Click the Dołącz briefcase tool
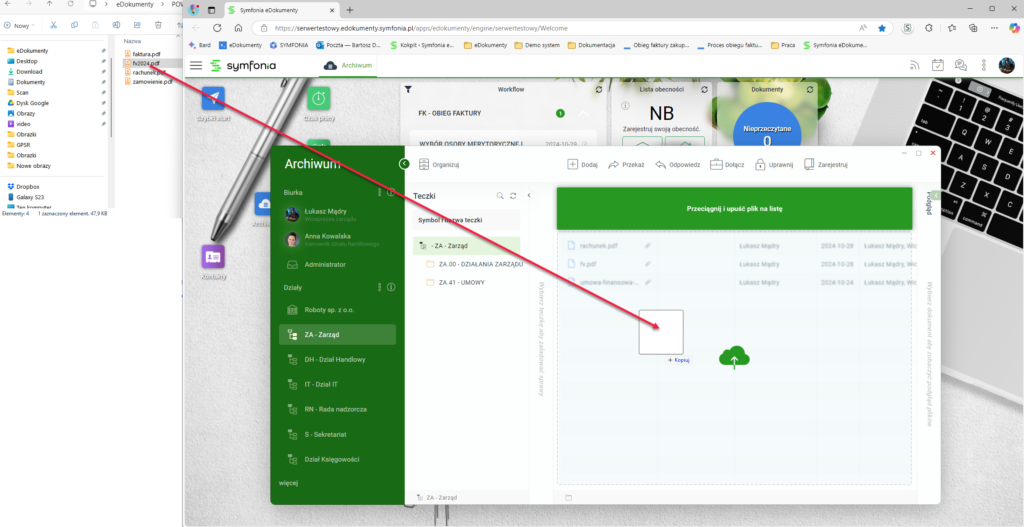Screen dimensions: 1024x527 727,165
